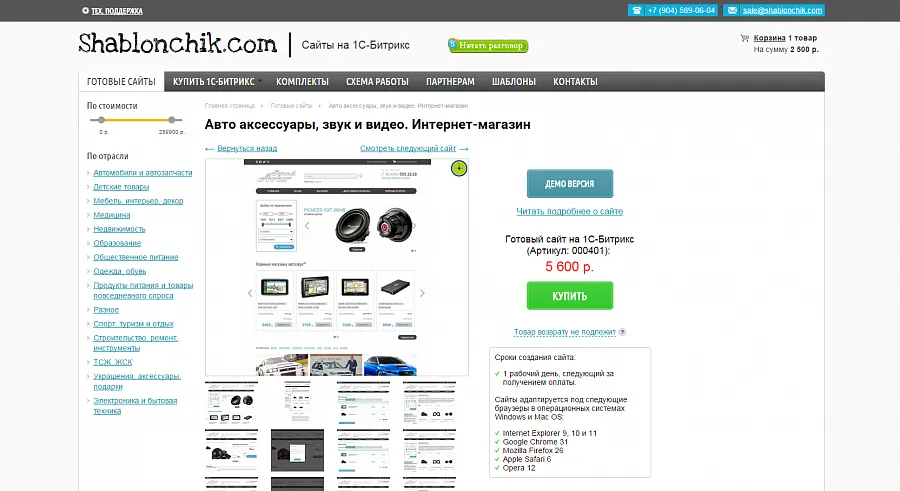Click Главная страница breadcrumb
This screenshot has width=900, height=491.
point(230,106)
